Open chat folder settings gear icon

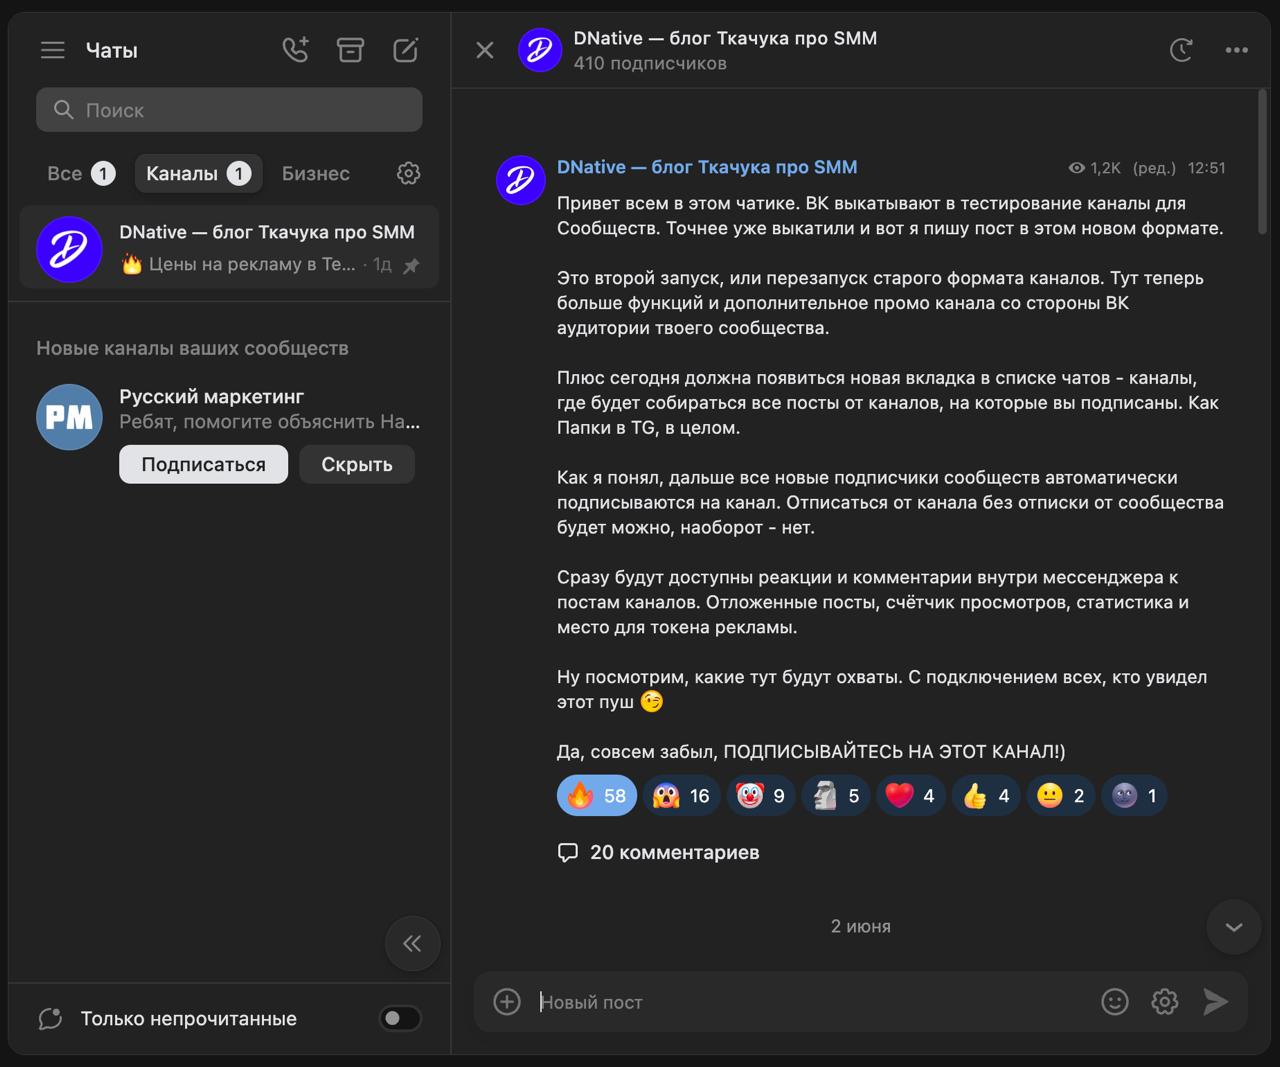[x=408, y=173]
